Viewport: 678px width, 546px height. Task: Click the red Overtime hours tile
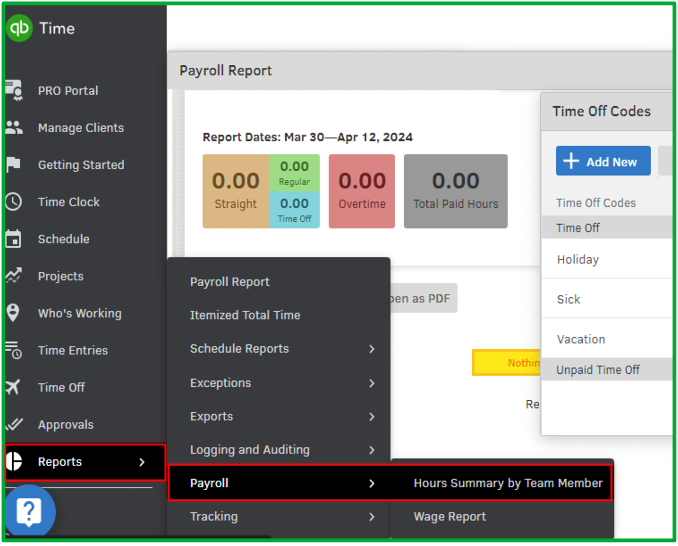362,191
